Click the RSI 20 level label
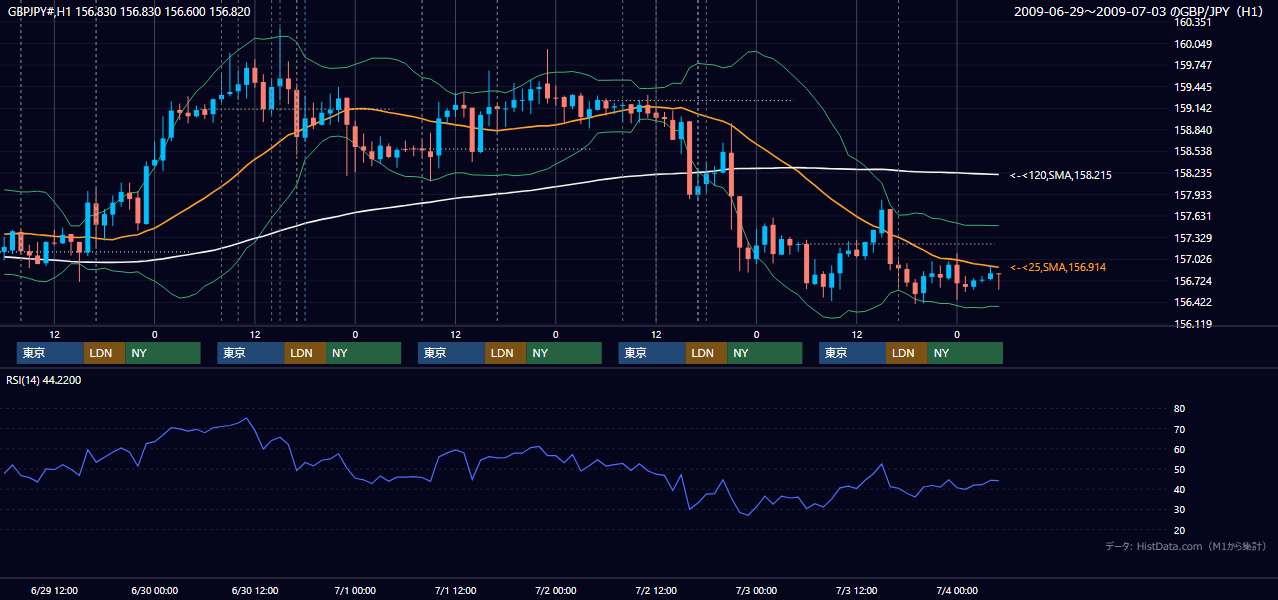The height and width of the screenshot is (600, 1278). pyautogui.click(x=1179, y=530)
